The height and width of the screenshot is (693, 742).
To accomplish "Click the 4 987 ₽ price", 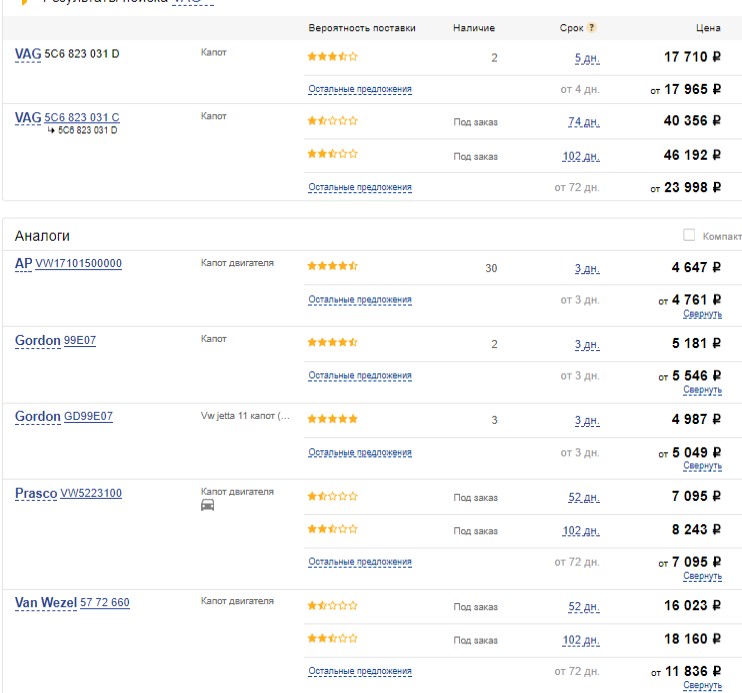I will tap(696, 419).
